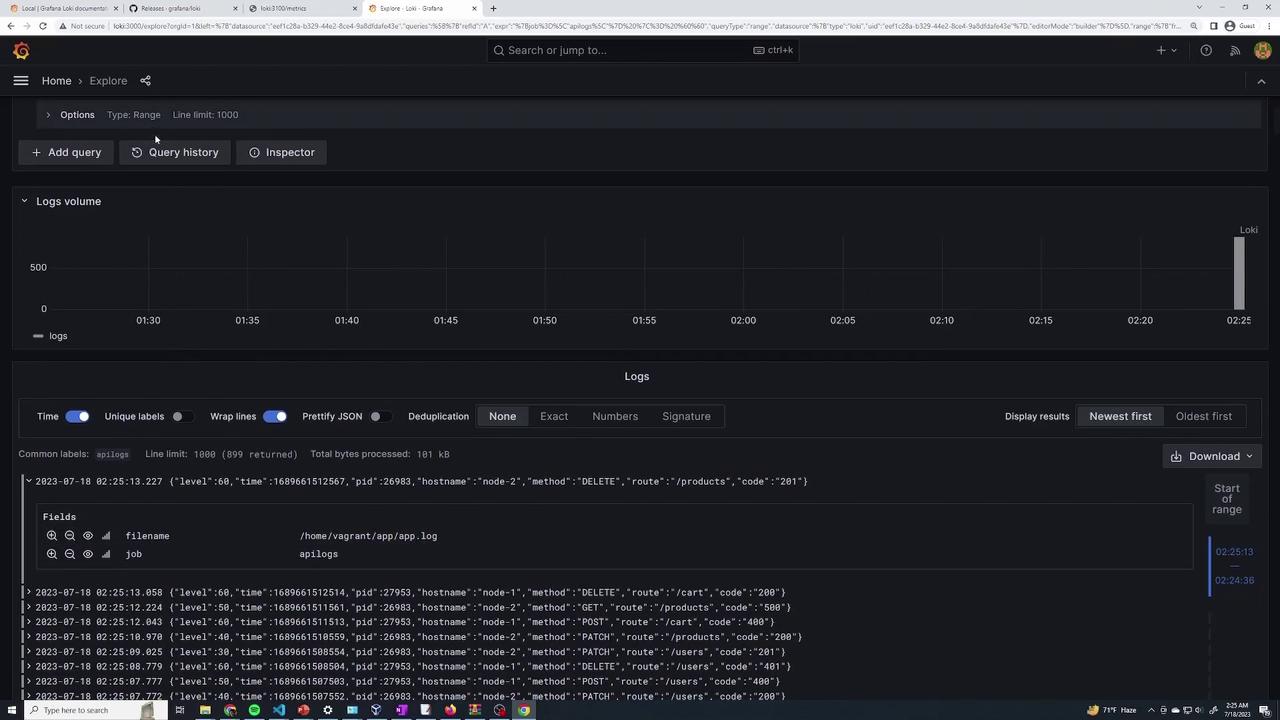Switch display results to Oldest first
The width and height of the screenshot is (1280, 720).
1203,416
